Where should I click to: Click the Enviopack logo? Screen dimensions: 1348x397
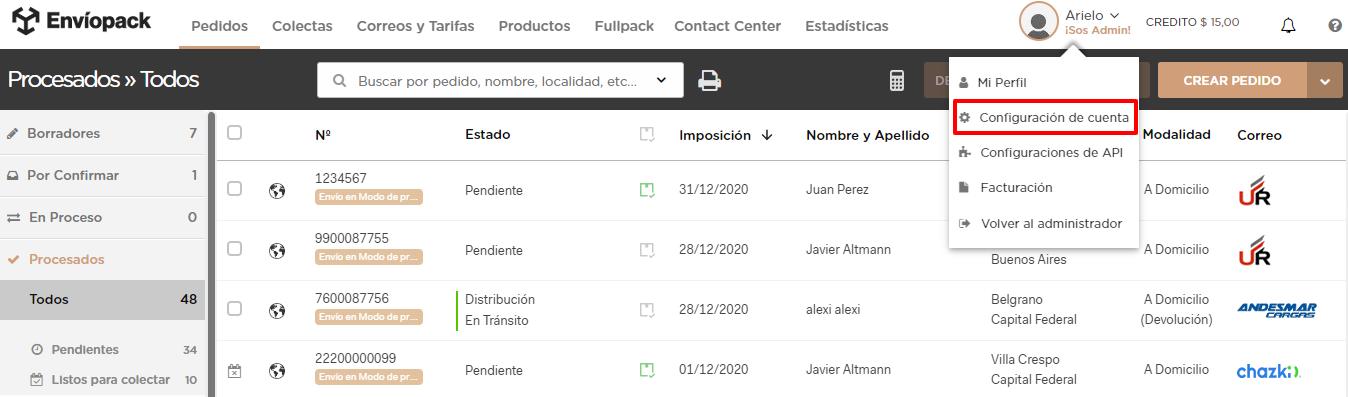(x=82, y=19)
